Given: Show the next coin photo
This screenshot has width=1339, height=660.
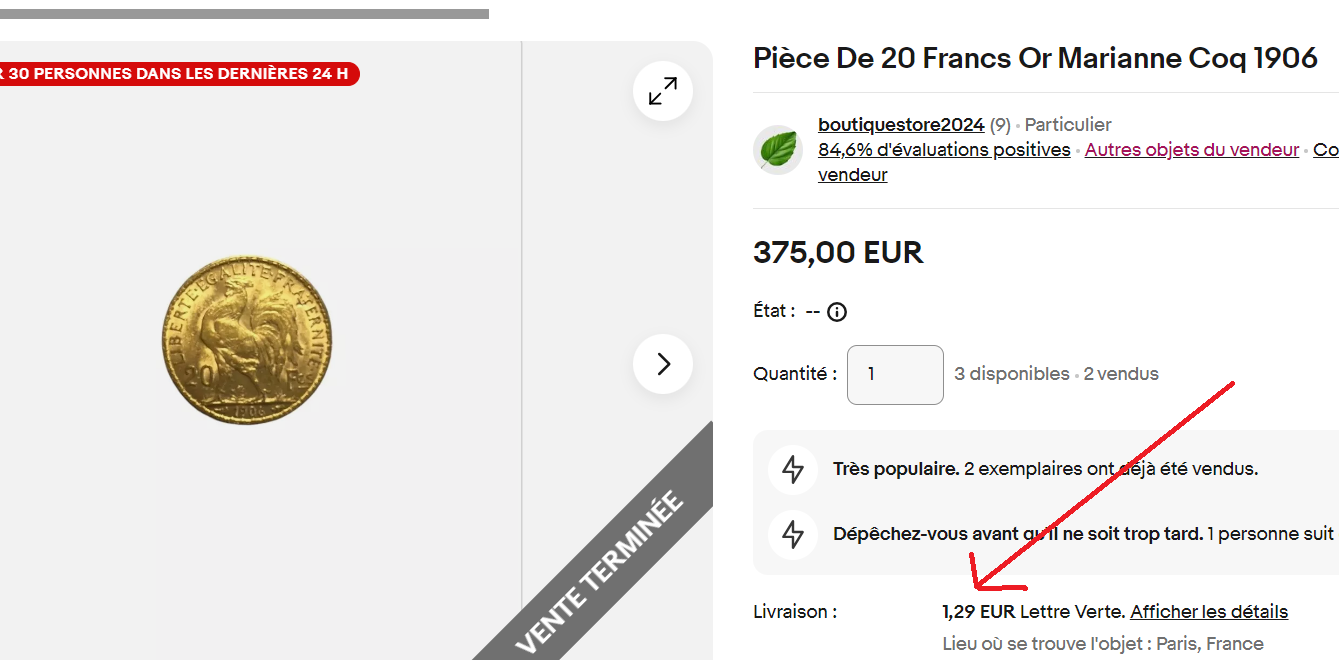Looking at the screenshot, I should (663, 364).
